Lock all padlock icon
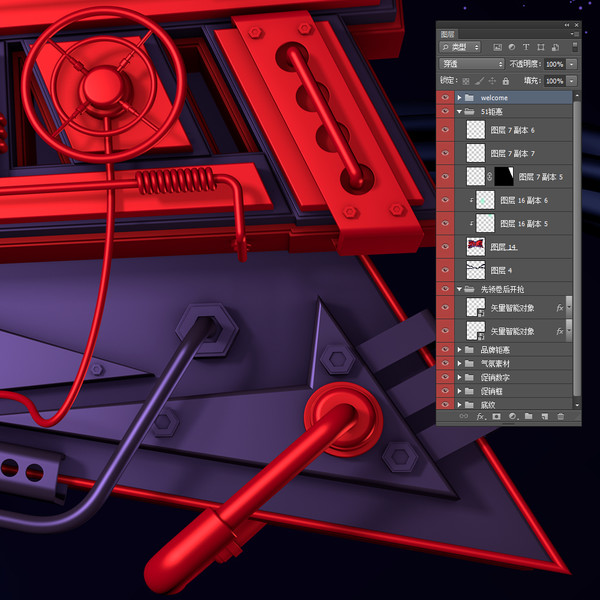This screenshot has width=600, height=600. (x=505, y=81)
